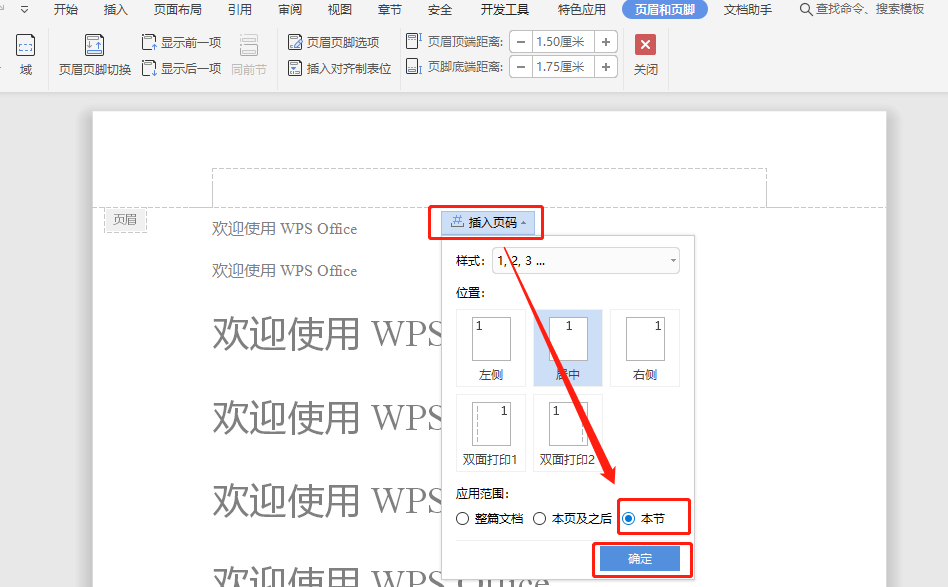Click the 页眉顶端距离 header distance icon
The height and width of the screenshot is (587, 948).
pos(414,41)
